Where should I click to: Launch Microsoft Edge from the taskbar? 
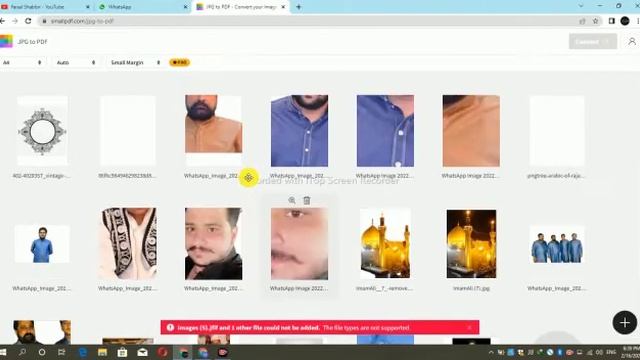(83, 352)
